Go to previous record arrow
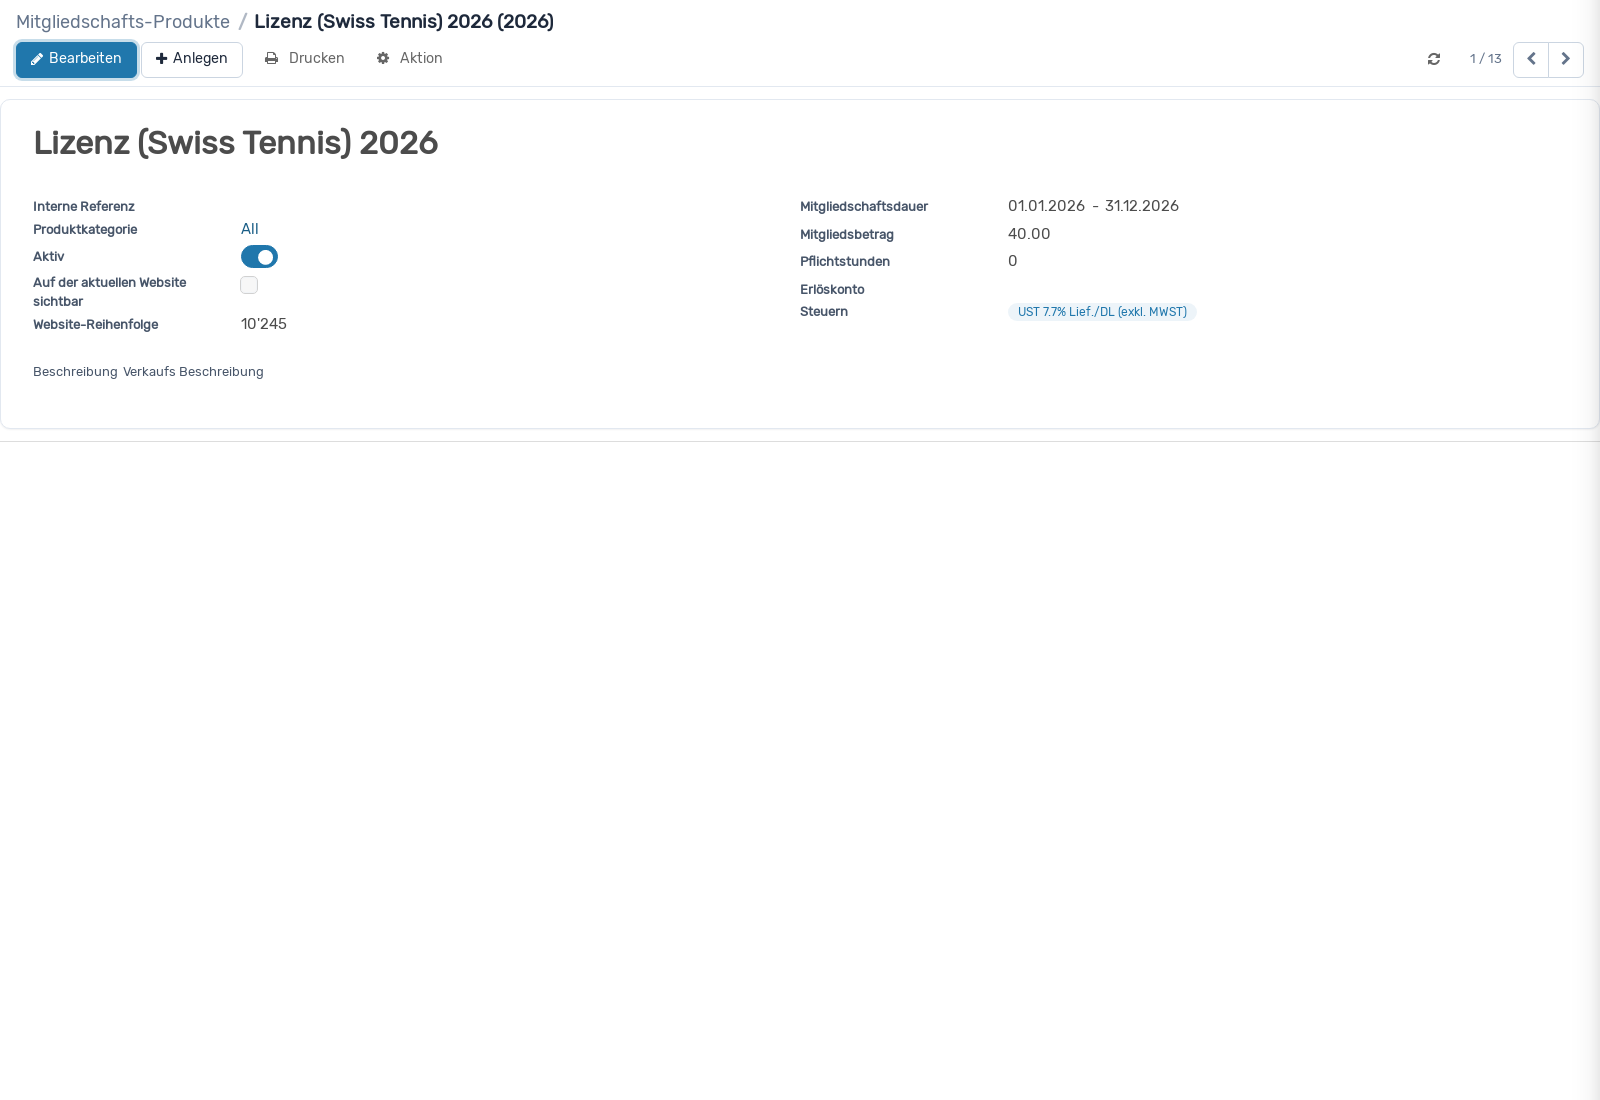 point(1531,60)
